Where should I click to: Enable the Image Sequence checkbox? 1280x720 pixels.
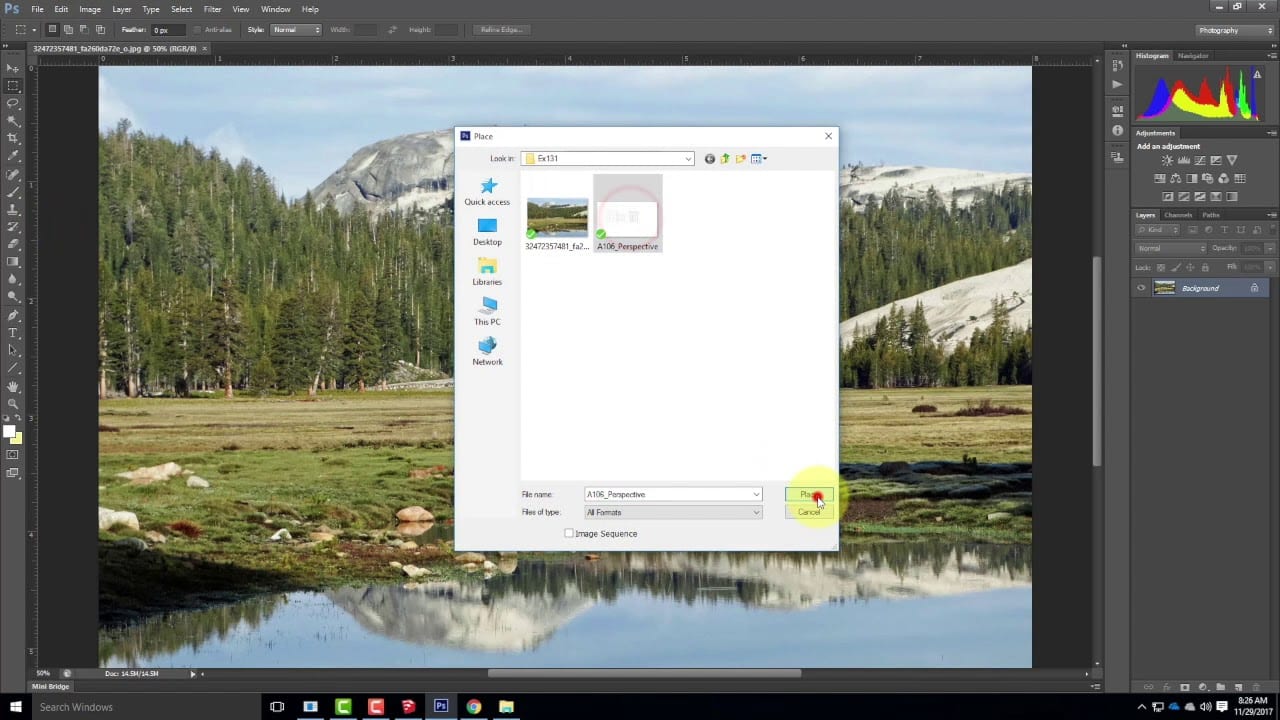click(569, 534)
